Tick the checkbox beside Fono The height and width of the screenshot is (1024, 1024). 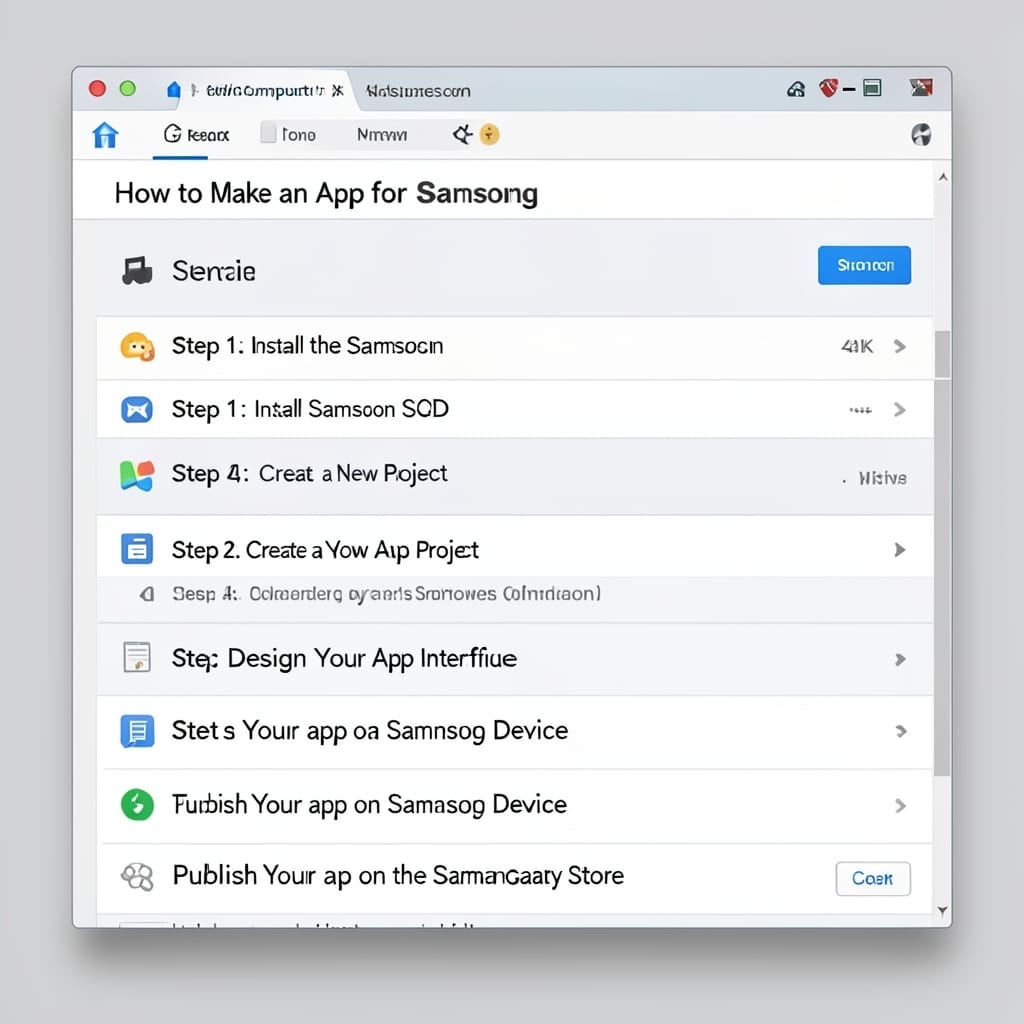pyautogui.click(x=268, y=133)
